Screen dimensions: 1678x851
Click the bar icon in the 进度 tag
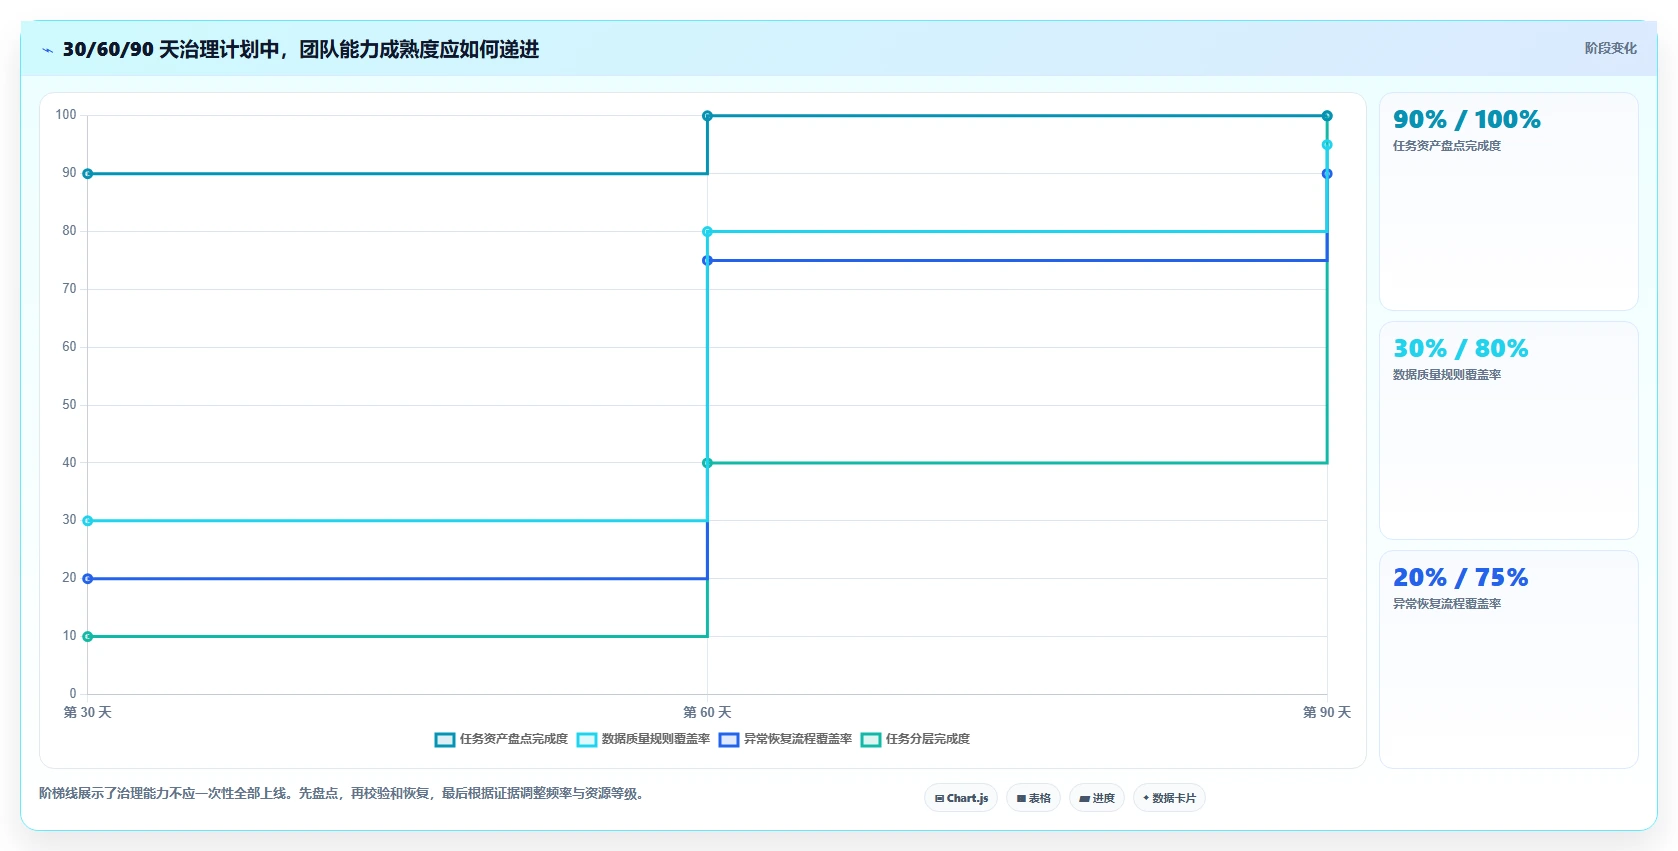pos(1084,799)
